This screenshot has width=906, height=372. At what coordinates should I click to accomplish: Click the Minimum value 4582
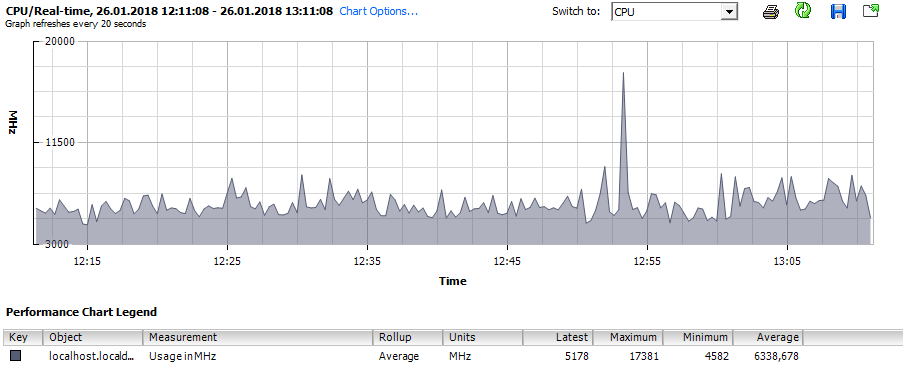(716, 356)
